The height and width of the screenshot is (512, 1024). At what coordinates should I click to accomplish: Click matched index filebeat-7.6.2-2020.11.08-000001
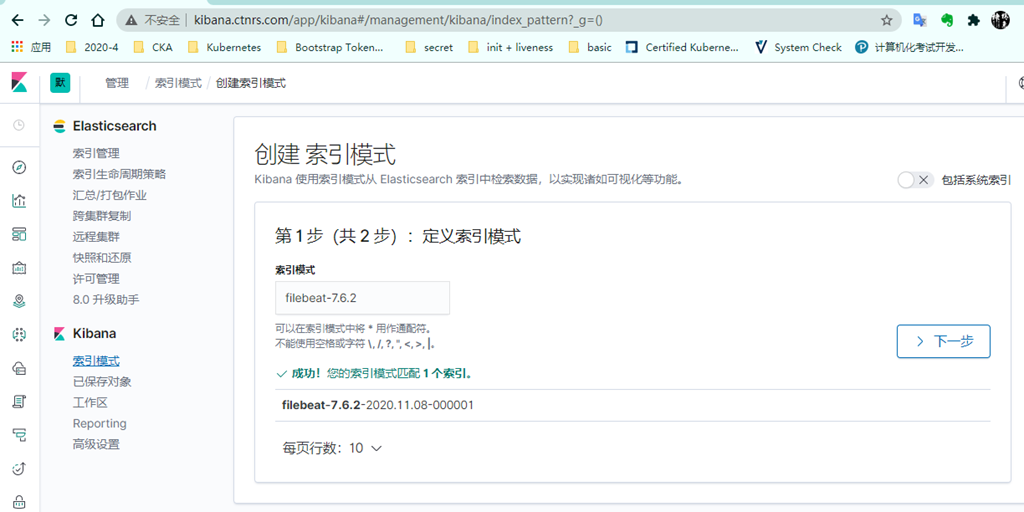377,406
